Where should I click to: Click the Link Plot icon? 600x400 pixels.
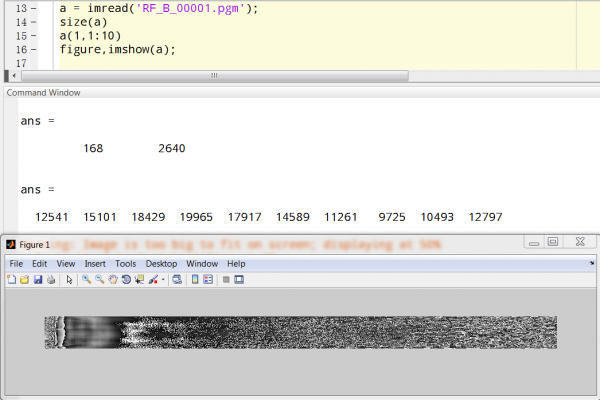(177, 280)
